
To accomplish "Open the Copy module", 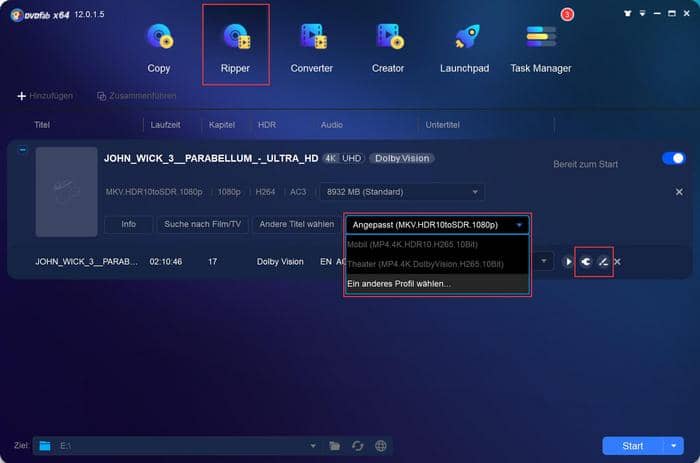I will click(159, 48).
